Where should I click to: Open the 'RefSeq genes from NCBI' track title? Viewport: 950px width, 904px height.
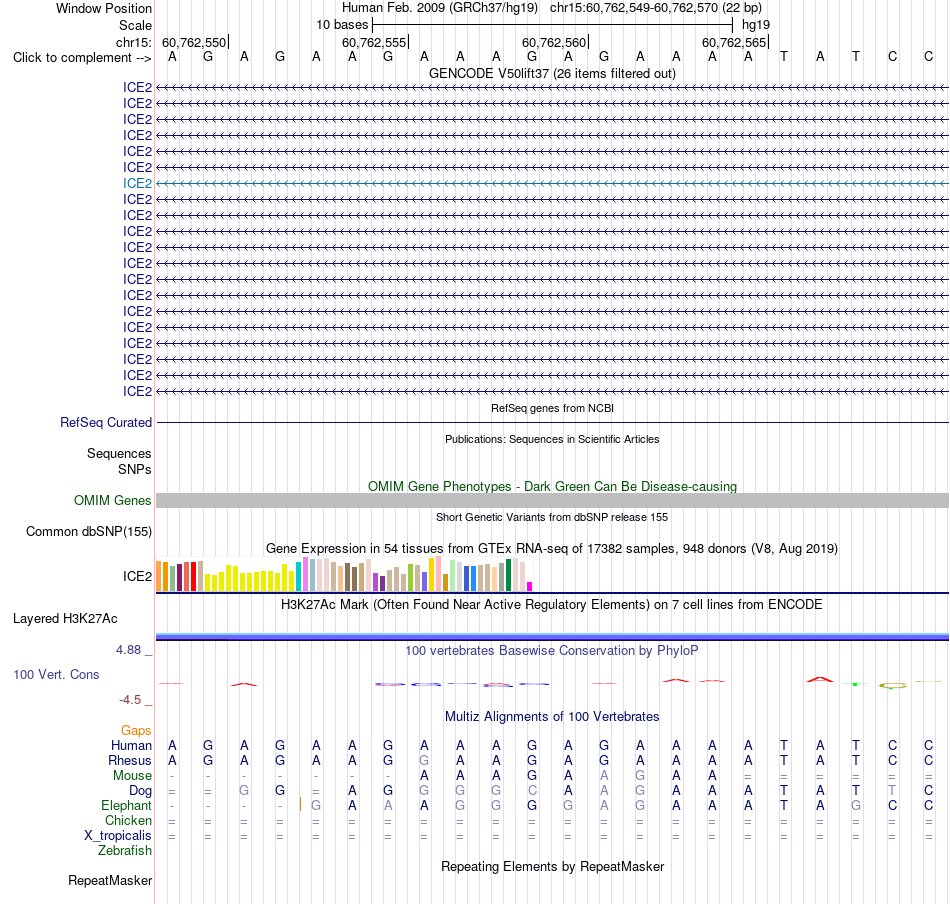(552, 408)
